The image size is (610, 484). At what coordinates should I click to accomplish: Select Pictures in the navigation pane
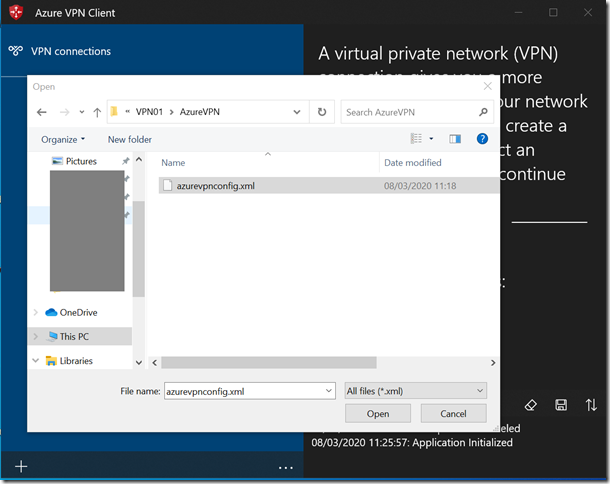click(81, 161)
